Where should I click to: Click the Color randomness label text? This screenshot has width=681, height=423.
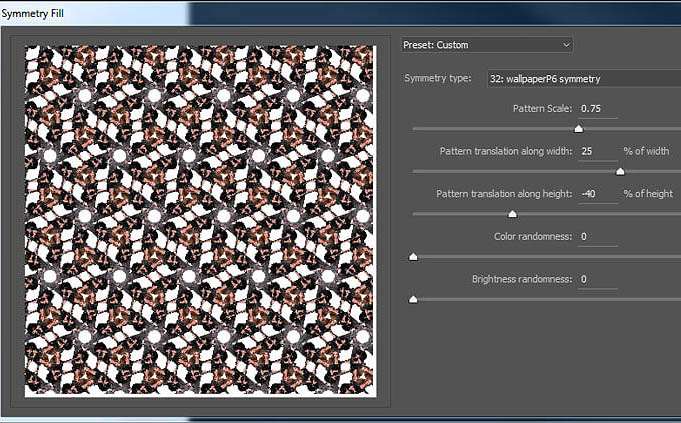point(533,237)
